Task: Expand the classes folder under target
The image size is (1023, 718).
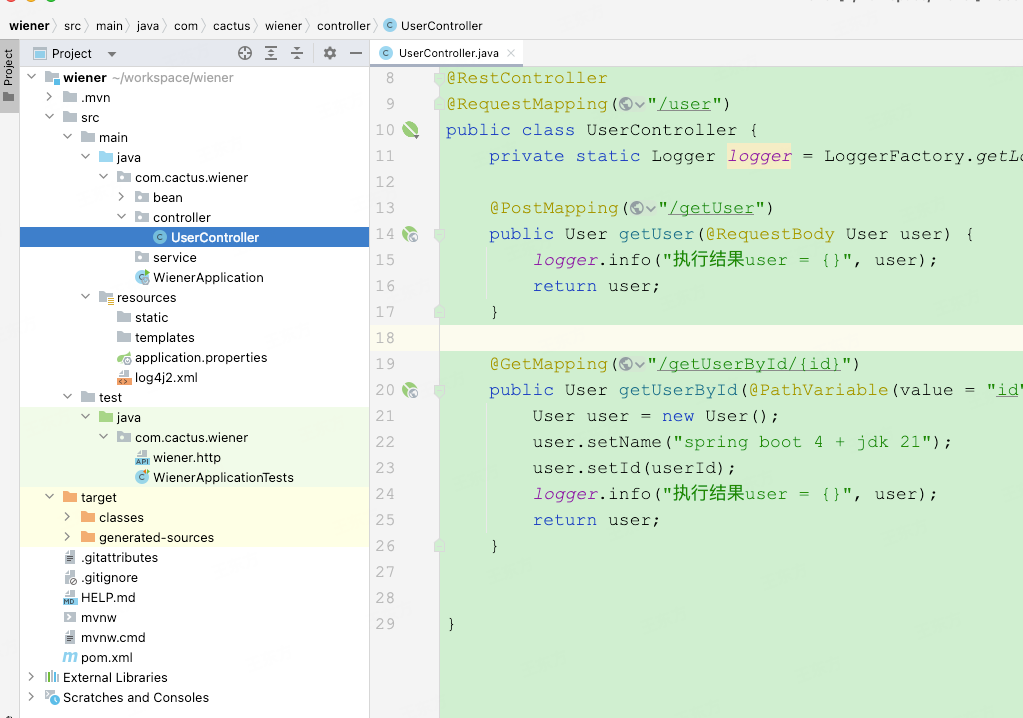Action: tap(68, 517)
